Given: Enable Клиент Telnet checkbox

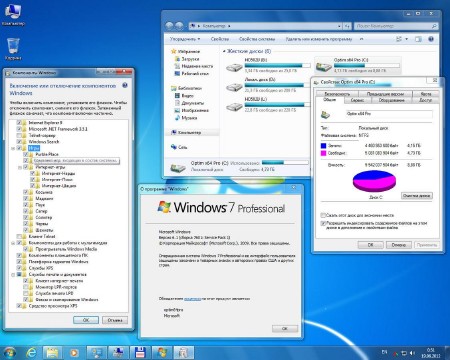Looking at the screenshot, I should [x=19, y=236].
